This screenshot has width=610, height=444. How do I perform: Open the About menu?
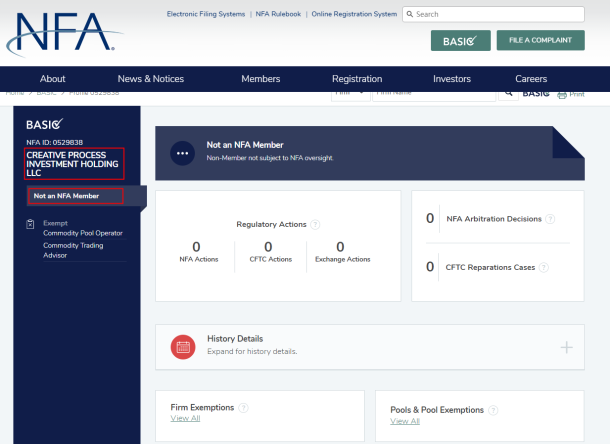[53, 79]
